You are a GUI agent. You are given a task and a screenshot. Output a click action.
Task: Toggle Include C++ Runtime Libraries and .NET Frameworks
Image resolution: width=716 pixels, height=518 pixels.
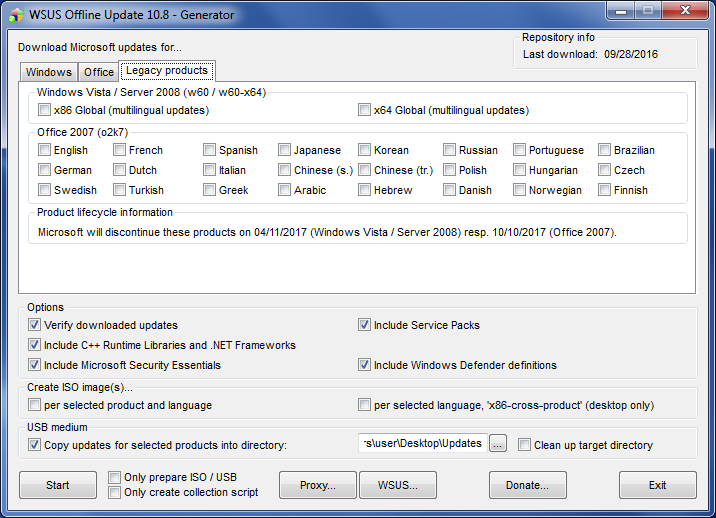(34, 345)
